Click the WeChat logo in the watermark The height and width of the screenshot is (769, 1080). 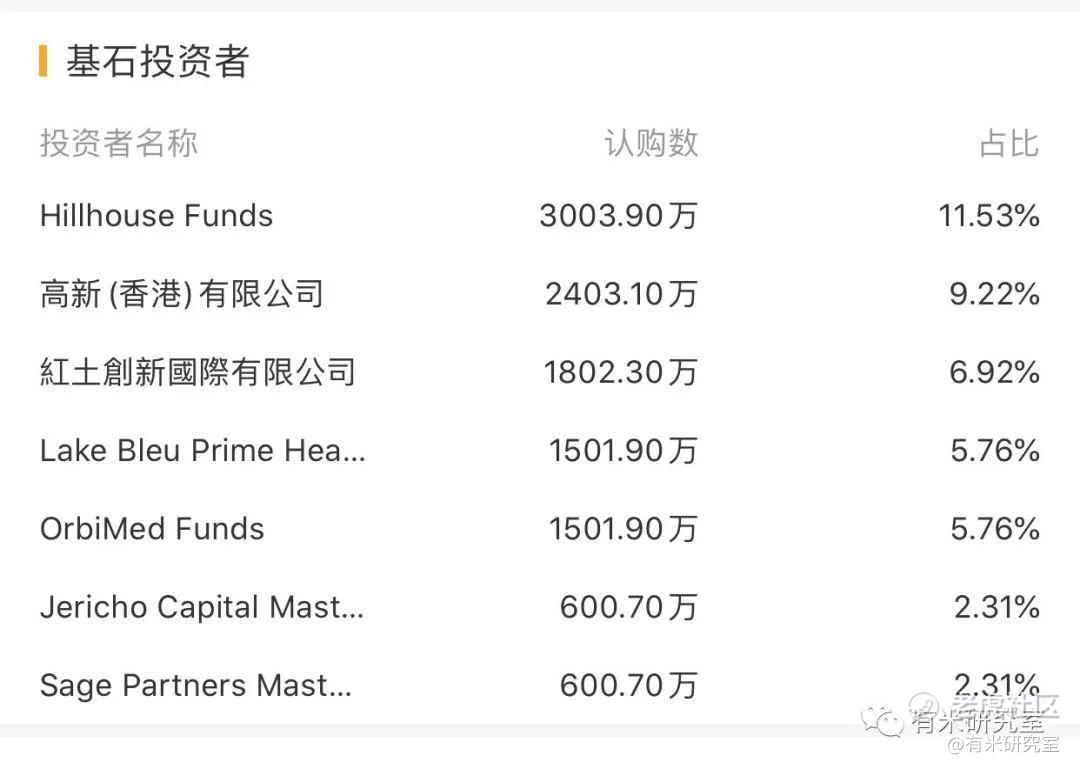882,721
